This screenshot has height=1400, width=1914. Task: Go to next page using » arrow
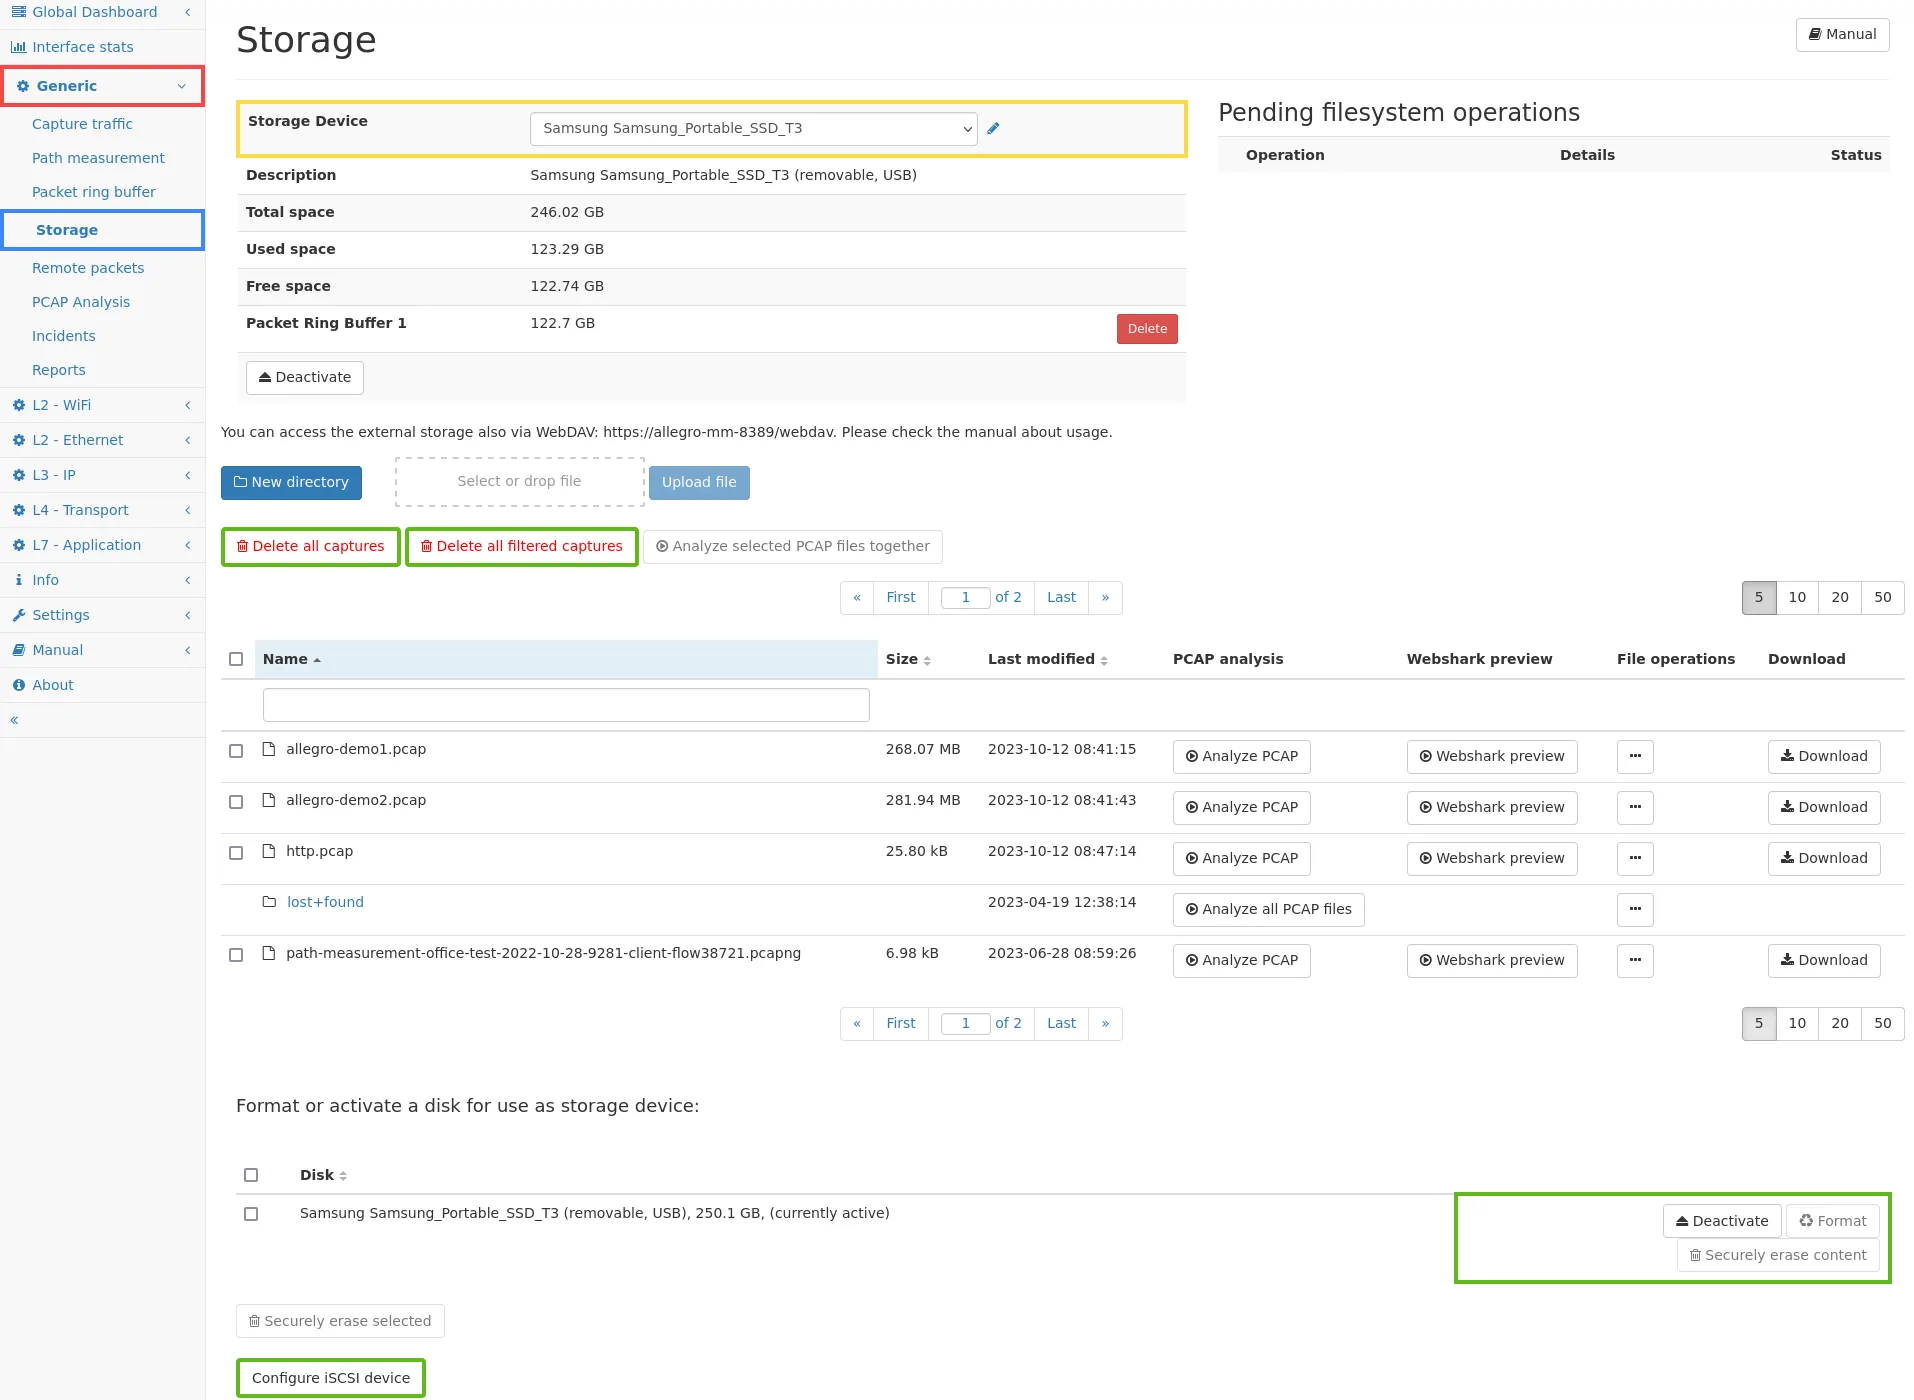[x=1105, y=598]
